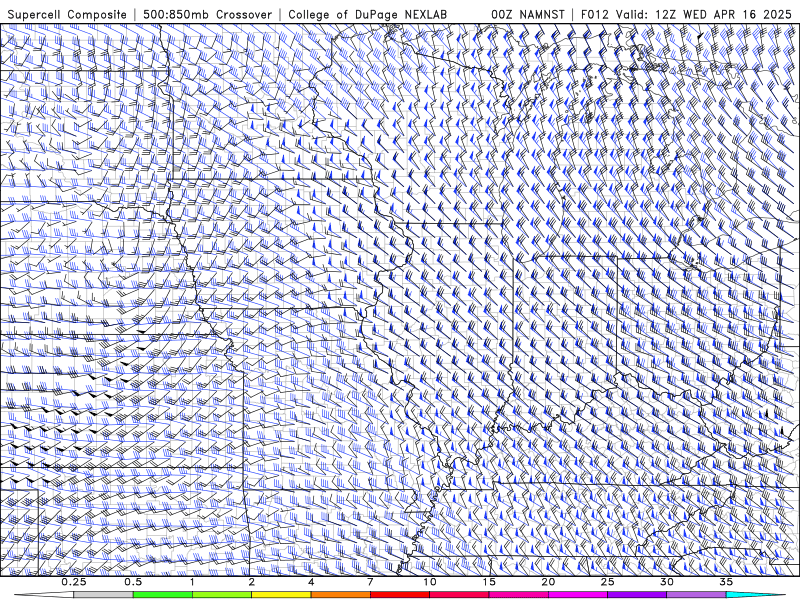Click the 'F012' forecast hour label
This screenshot has width=800, height=600.
click(x=595, y=14)
